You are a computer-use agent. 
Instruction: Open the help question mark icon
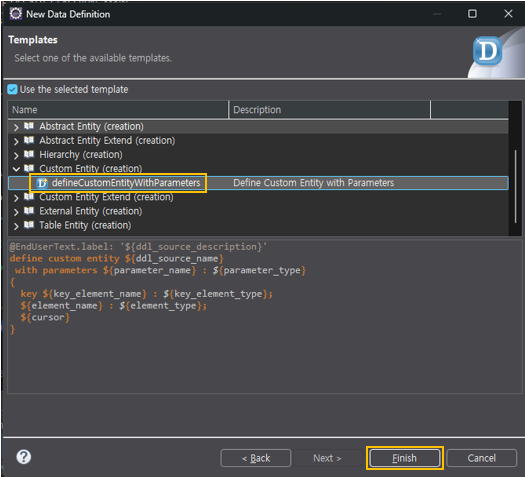click(24, 457)
